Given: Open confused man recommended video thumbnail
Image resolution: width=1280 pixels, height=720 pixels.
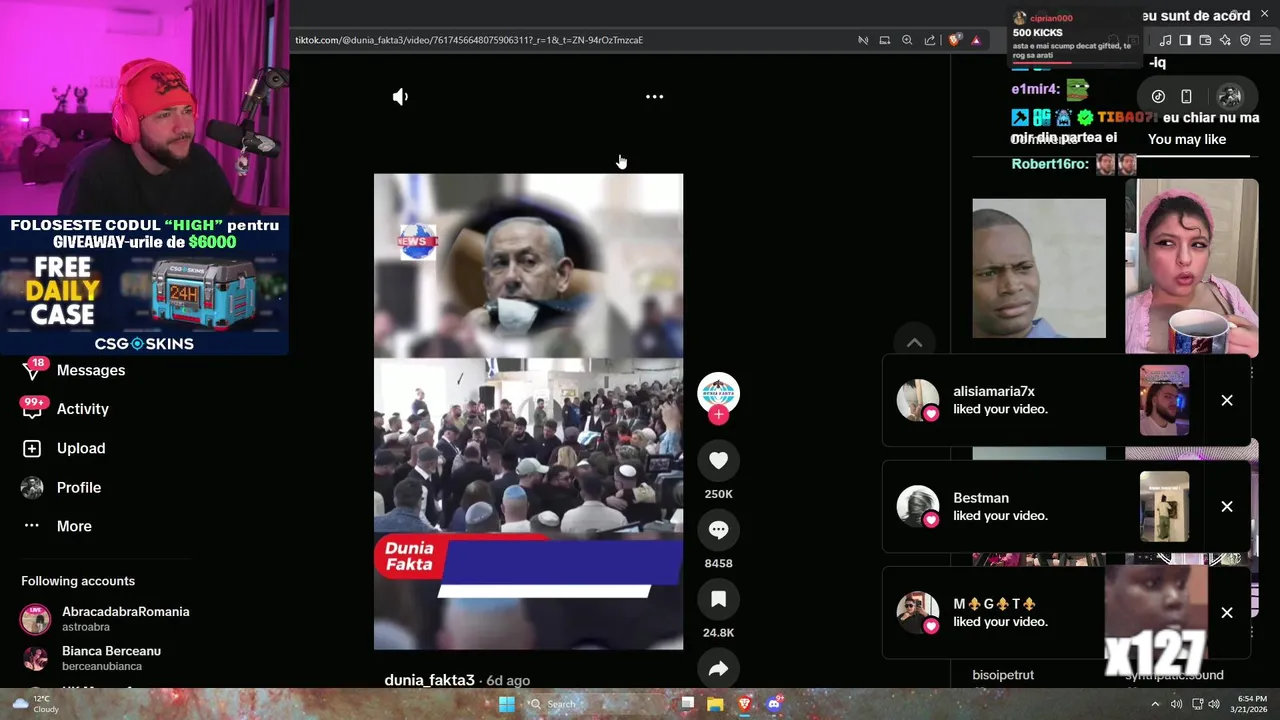Looking at the screenshot, I should pyautogui.click(x=1039, y=268).
